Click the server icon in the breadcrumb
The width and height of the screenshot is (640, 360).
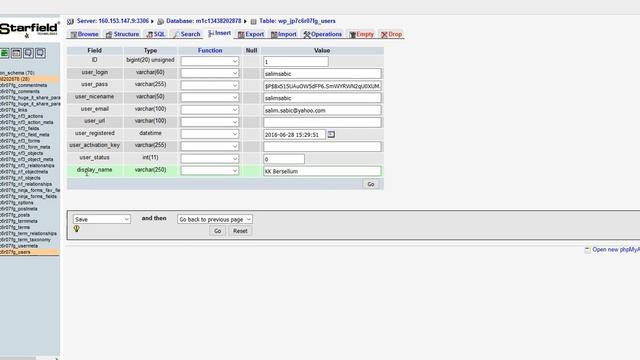pos(70,21)
